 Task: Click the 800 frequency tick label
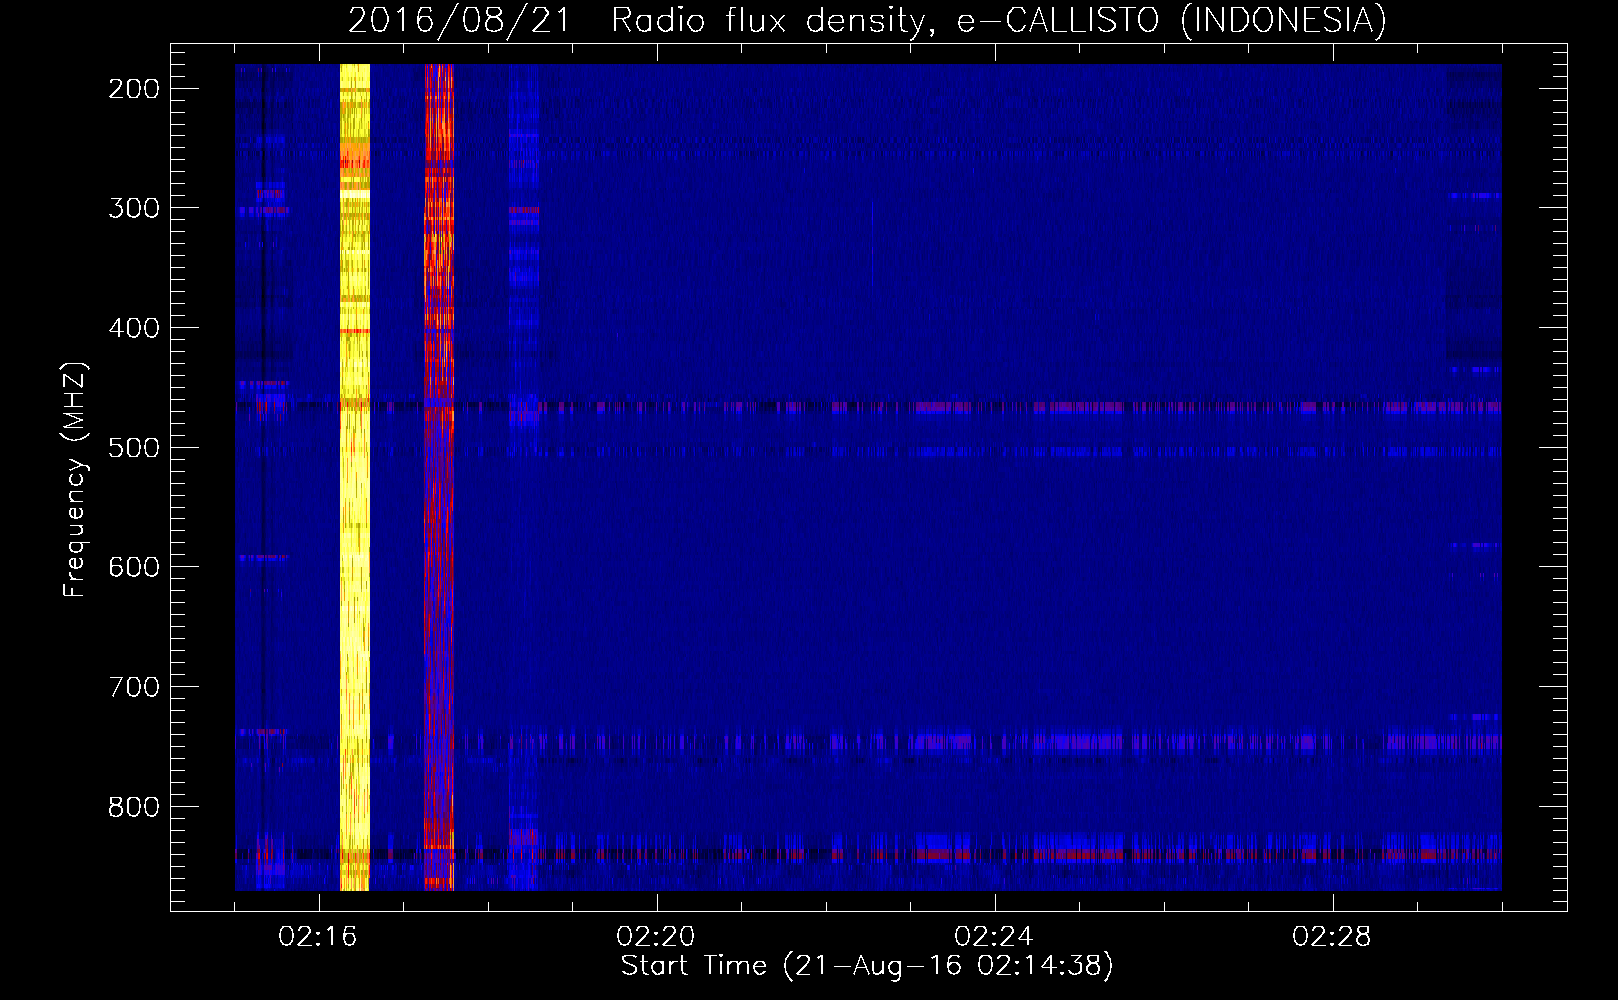coord(134,806)
